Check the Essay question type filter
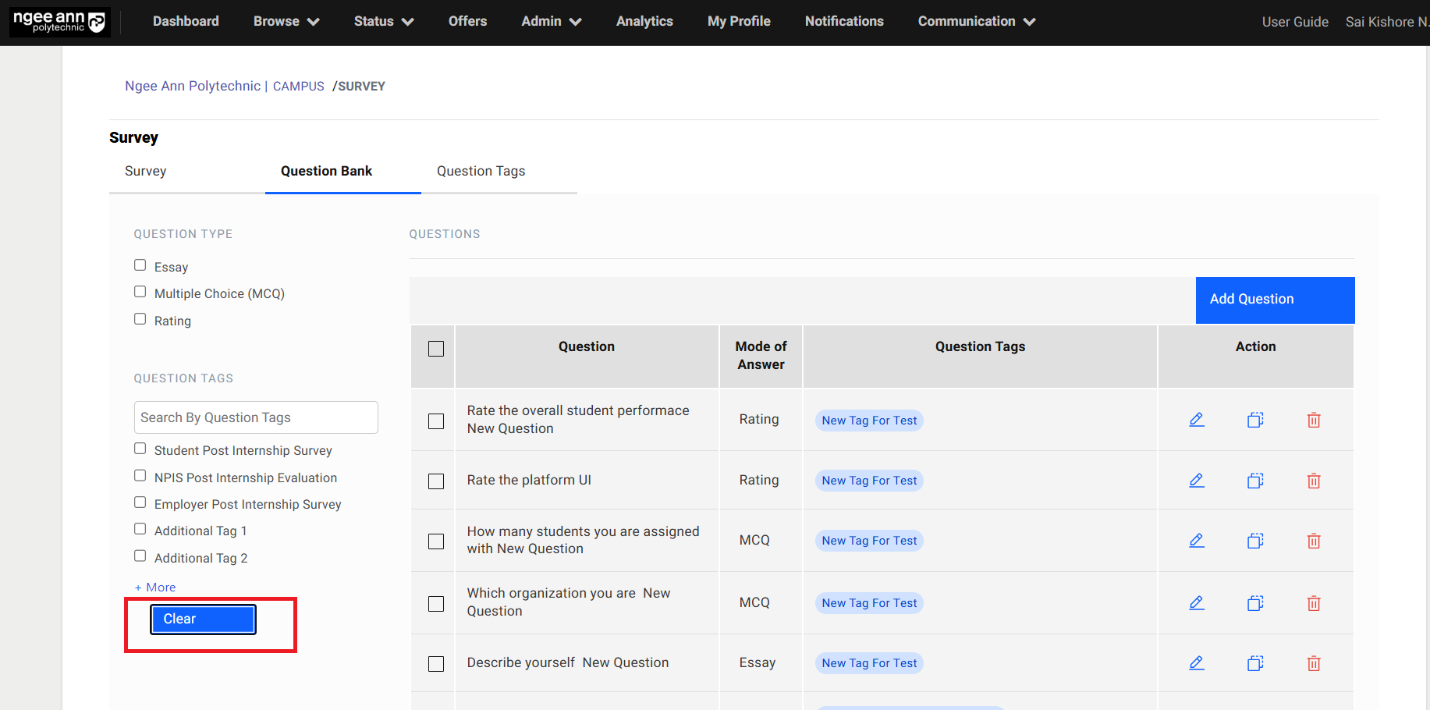1430x710 pixels. pos(140,266)
